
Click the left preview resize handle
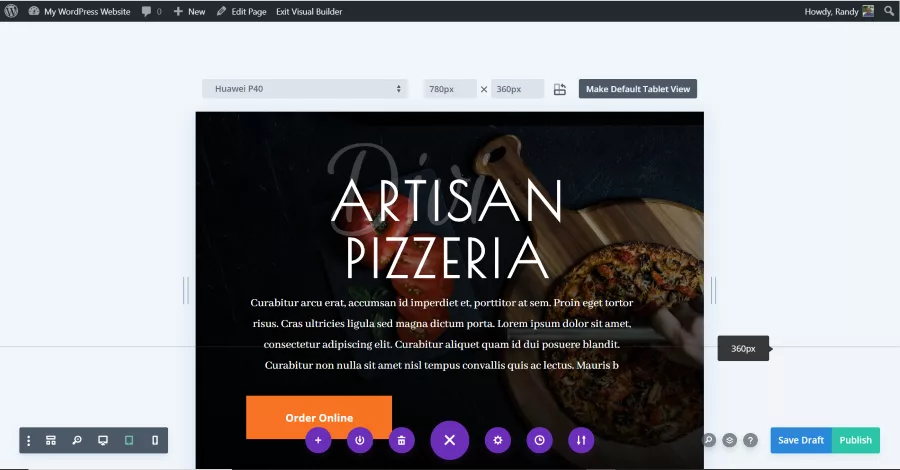[x=186, y=290]
